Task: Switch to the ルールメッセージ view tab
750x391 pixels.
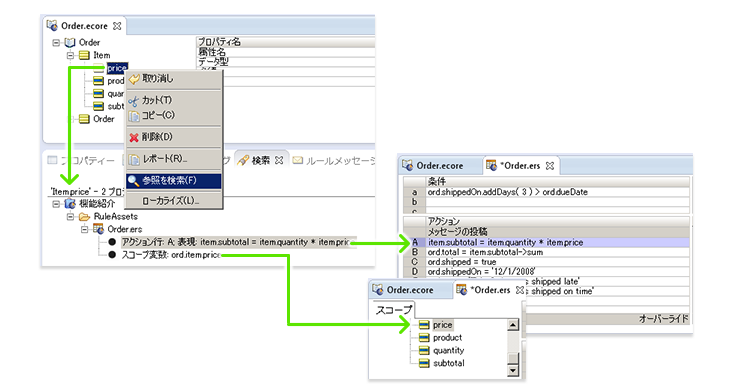Action: pos(333,161)
